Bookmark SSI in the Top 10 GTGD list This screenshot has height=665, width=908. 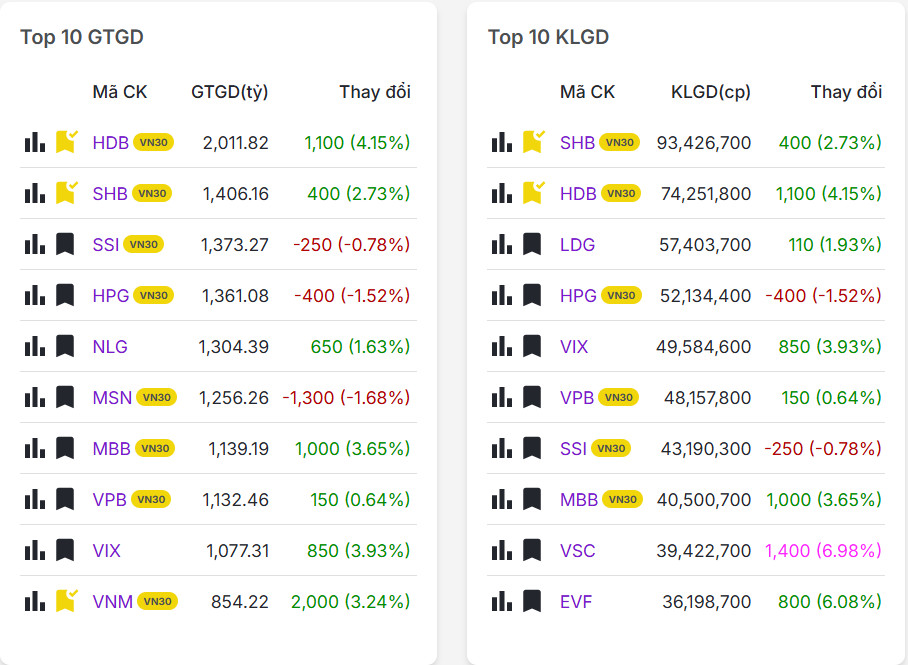click(65, 244)
